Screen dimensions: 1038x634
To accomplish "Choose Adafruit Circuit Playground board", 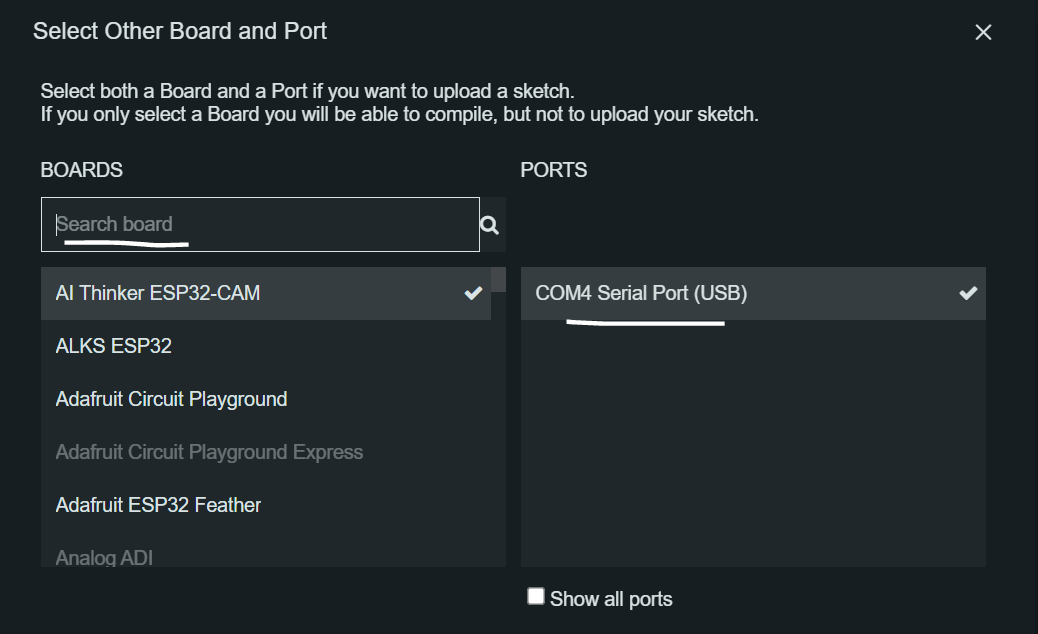I will (x=171, y=399).
